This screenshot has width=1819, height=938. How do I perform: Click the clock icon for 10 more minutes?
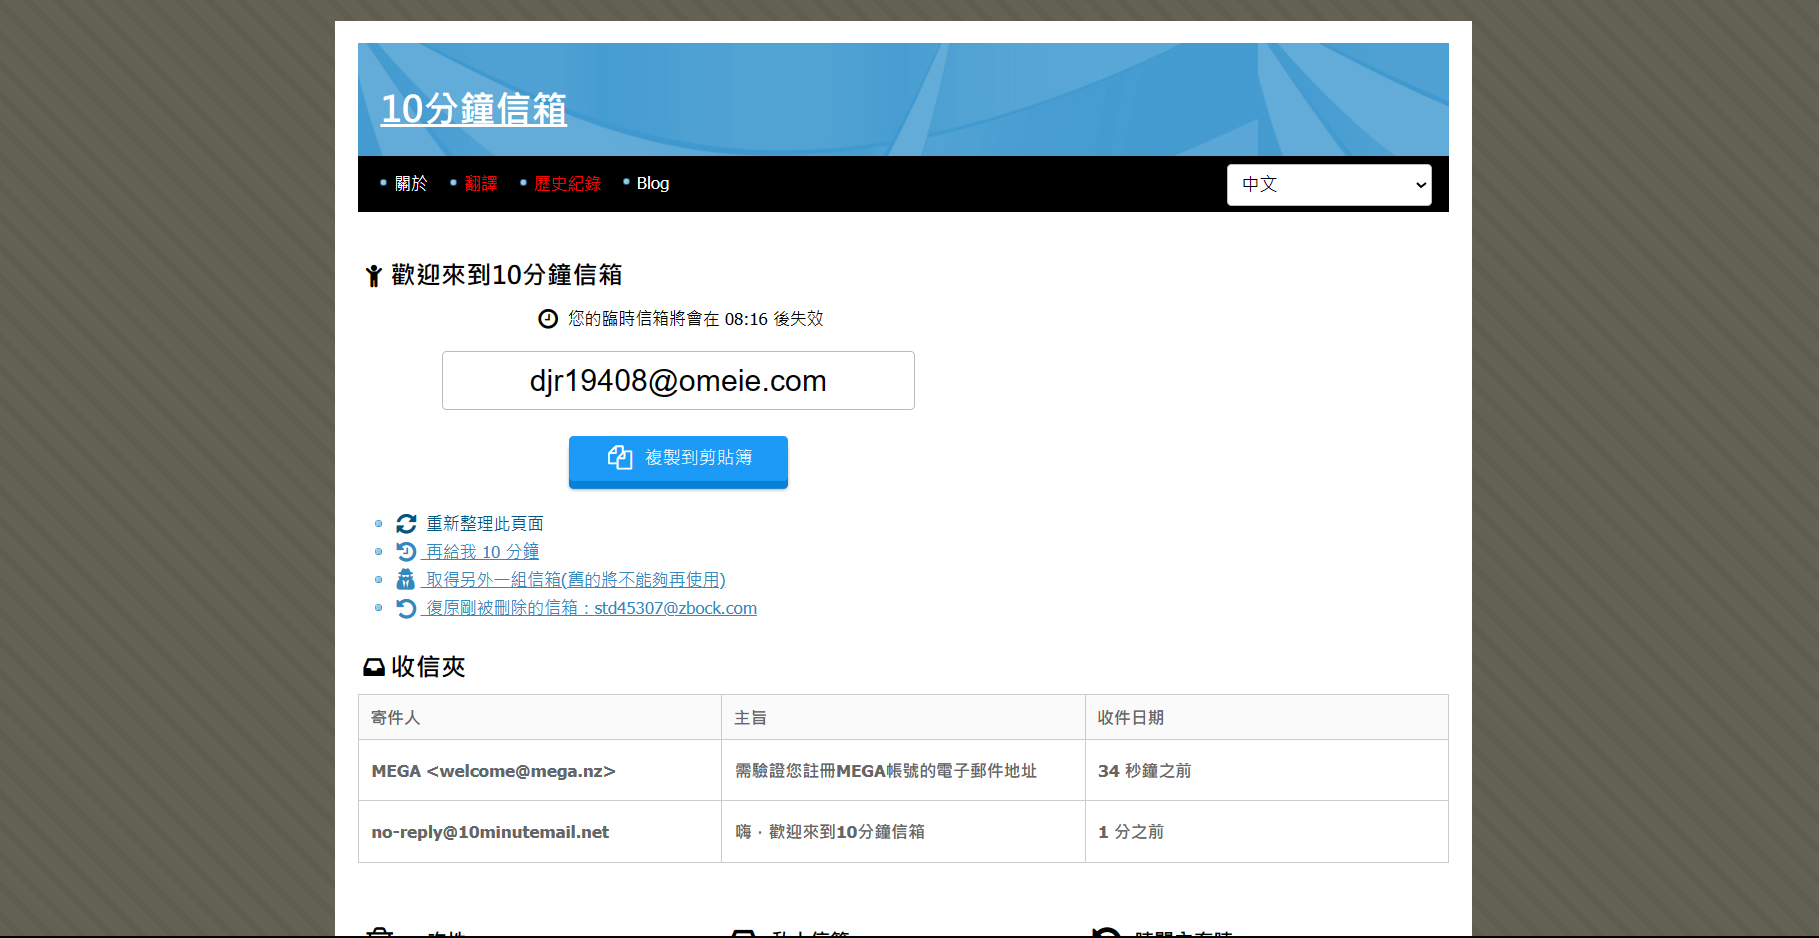point(406,552)
